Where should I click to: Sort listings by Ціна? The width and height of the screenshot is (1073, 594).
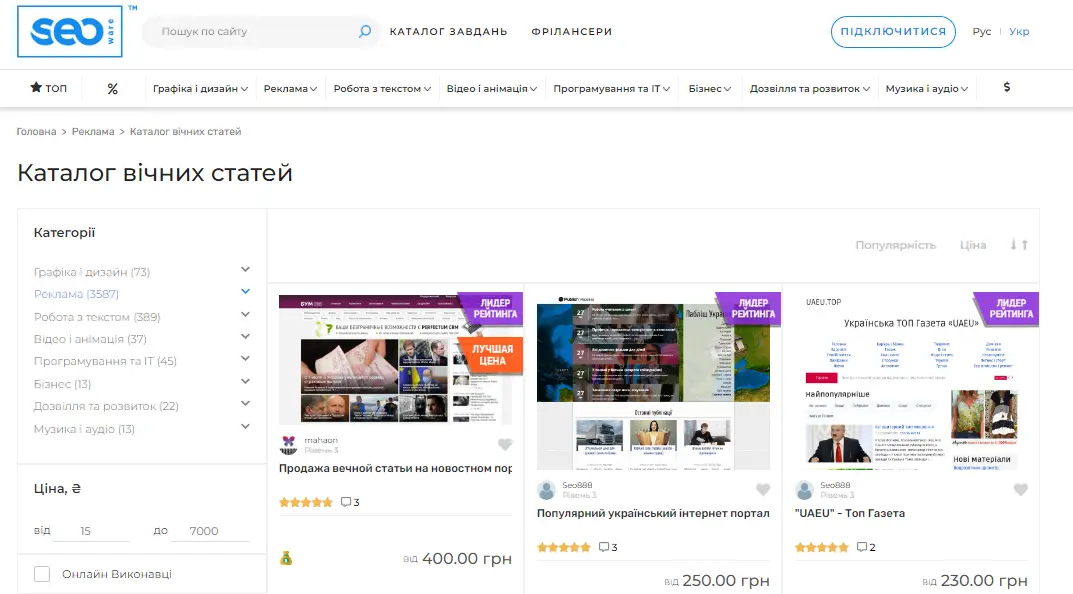tap(972, 245)
